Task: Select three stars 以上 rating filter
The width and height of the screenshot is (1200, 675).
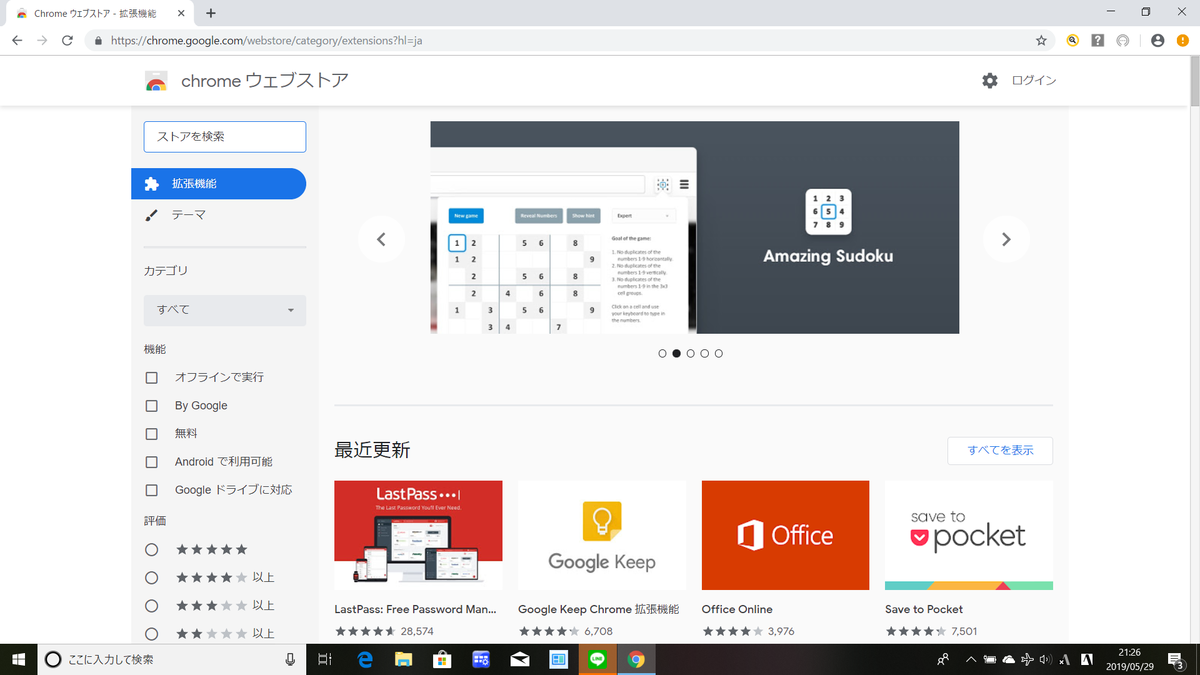Action: 152,606
